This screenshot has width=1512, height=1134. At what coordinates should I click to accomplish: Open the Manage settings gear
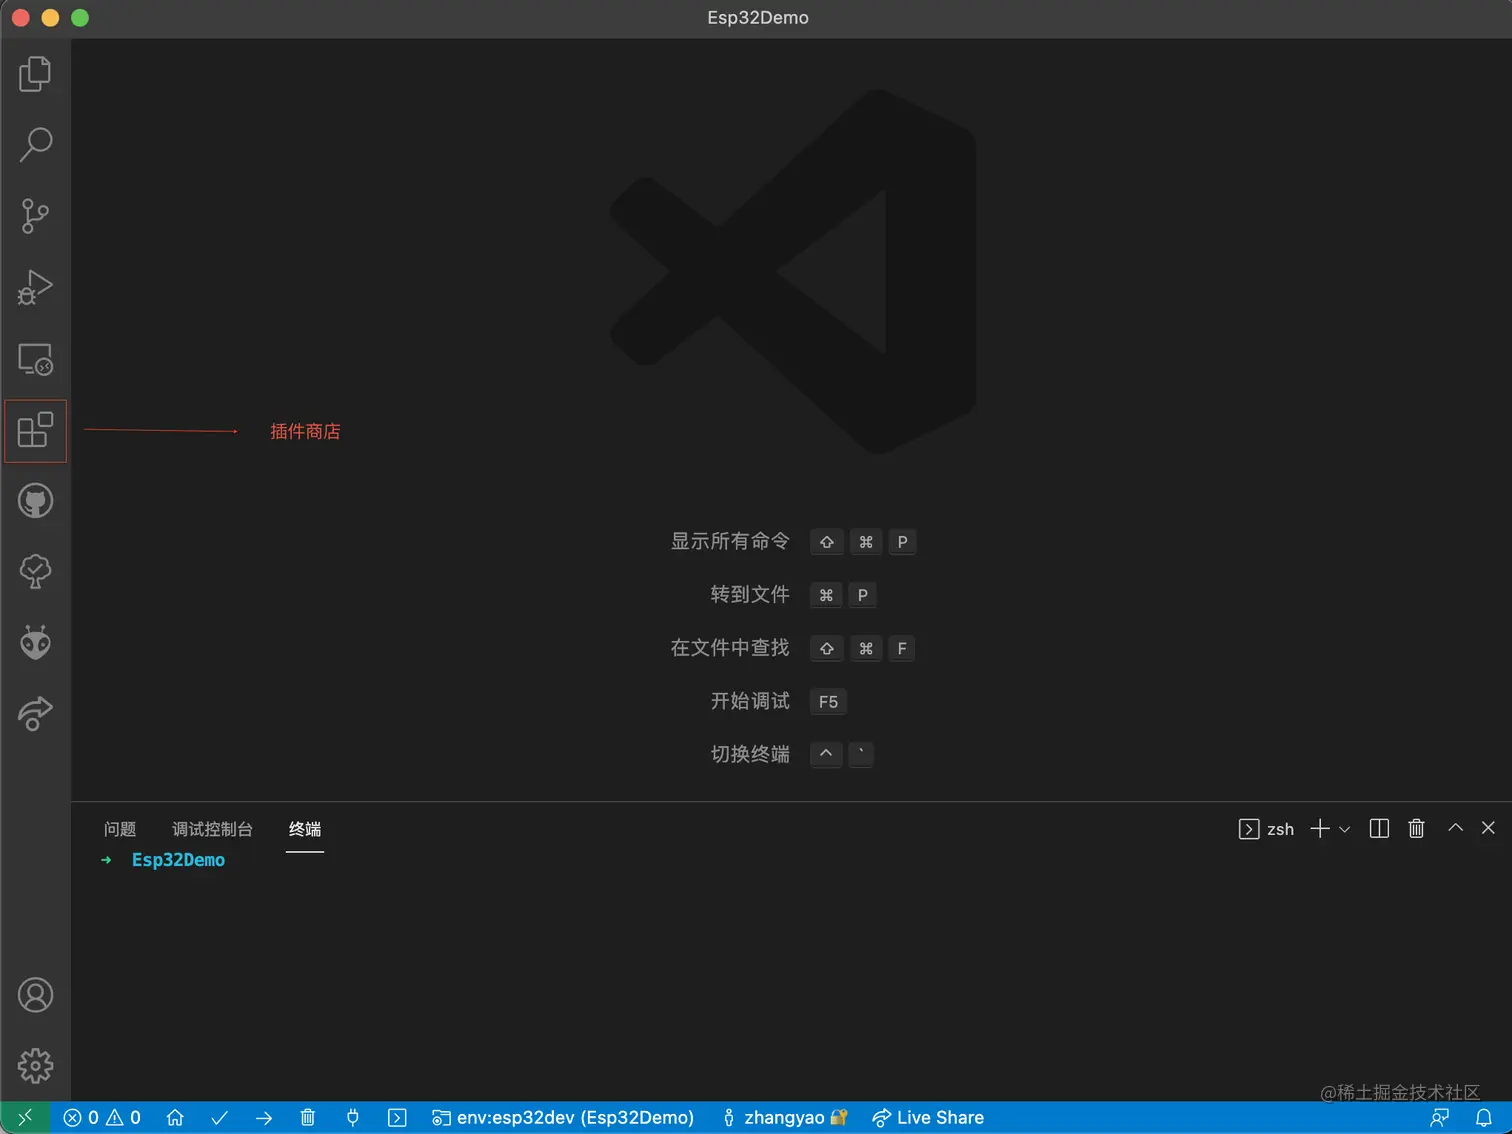[35, 1066]
